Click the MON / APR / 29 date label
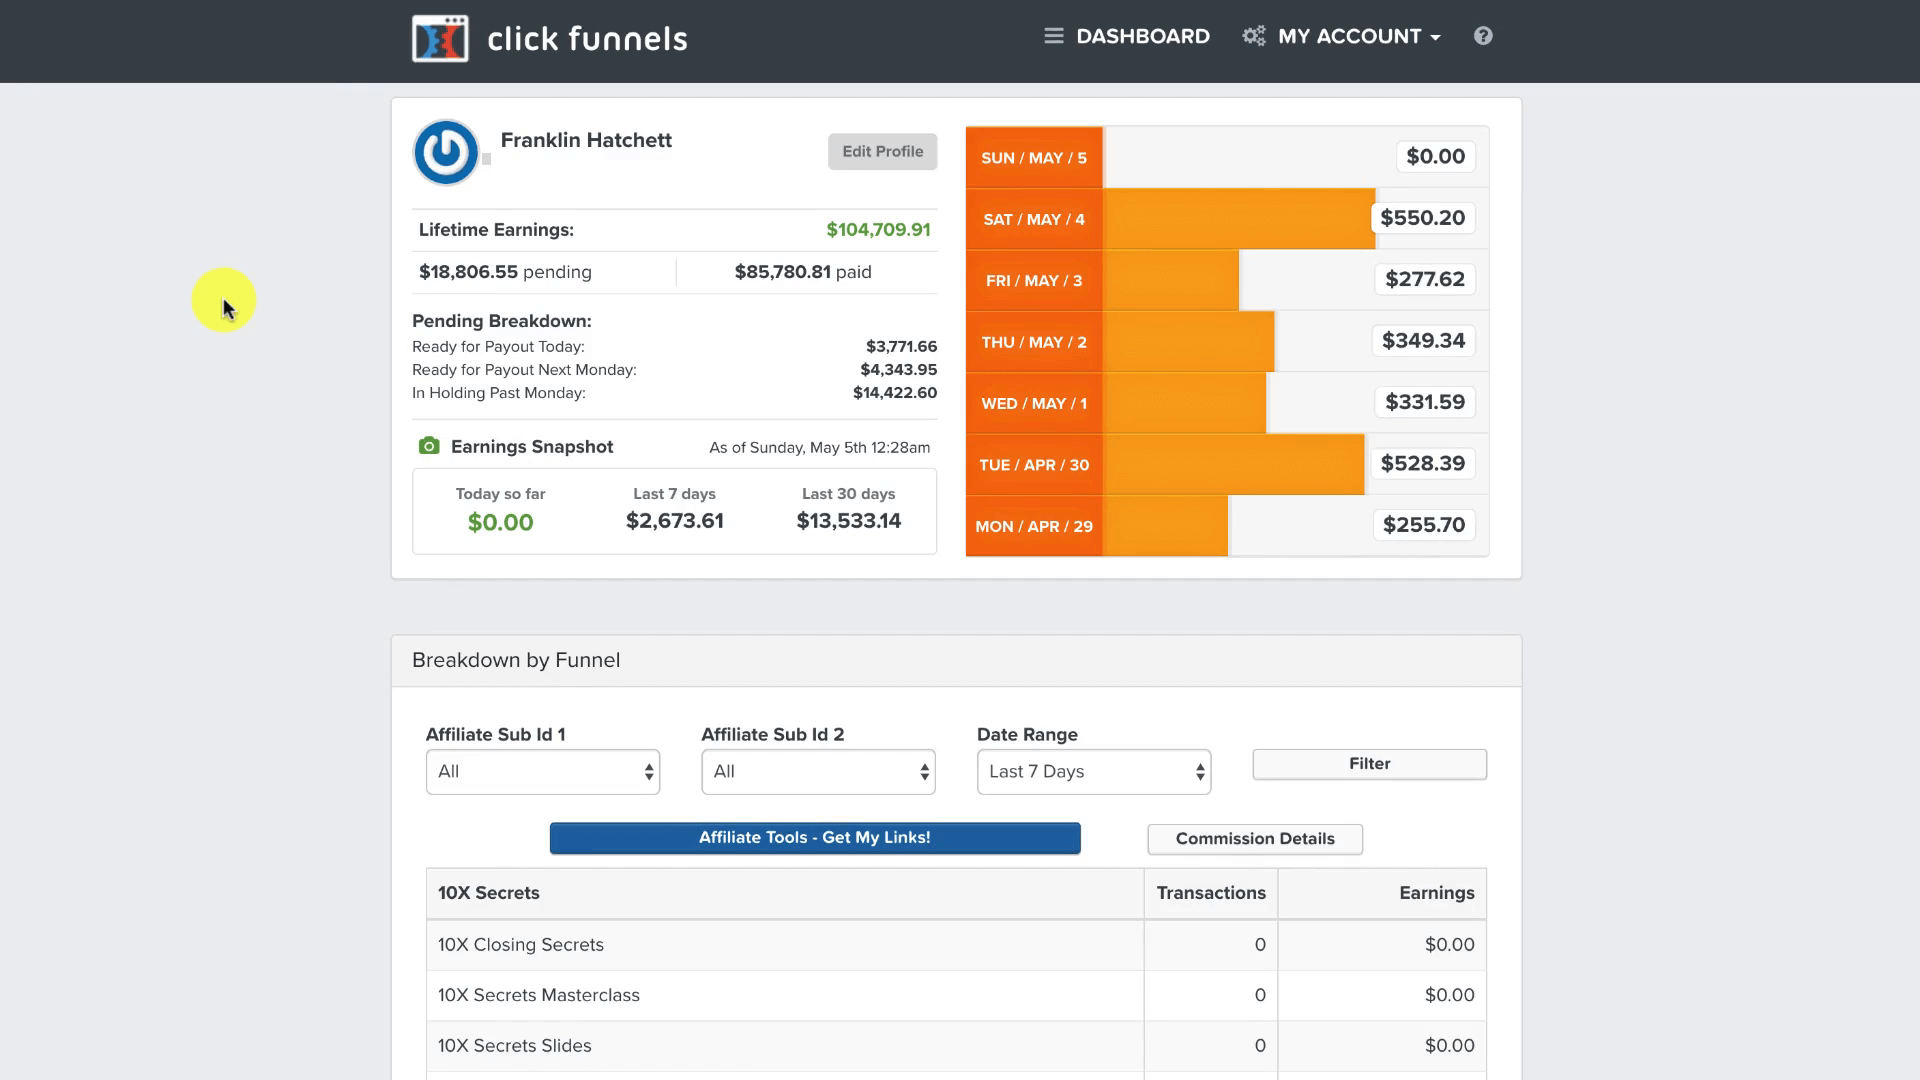 (1034, 526)
